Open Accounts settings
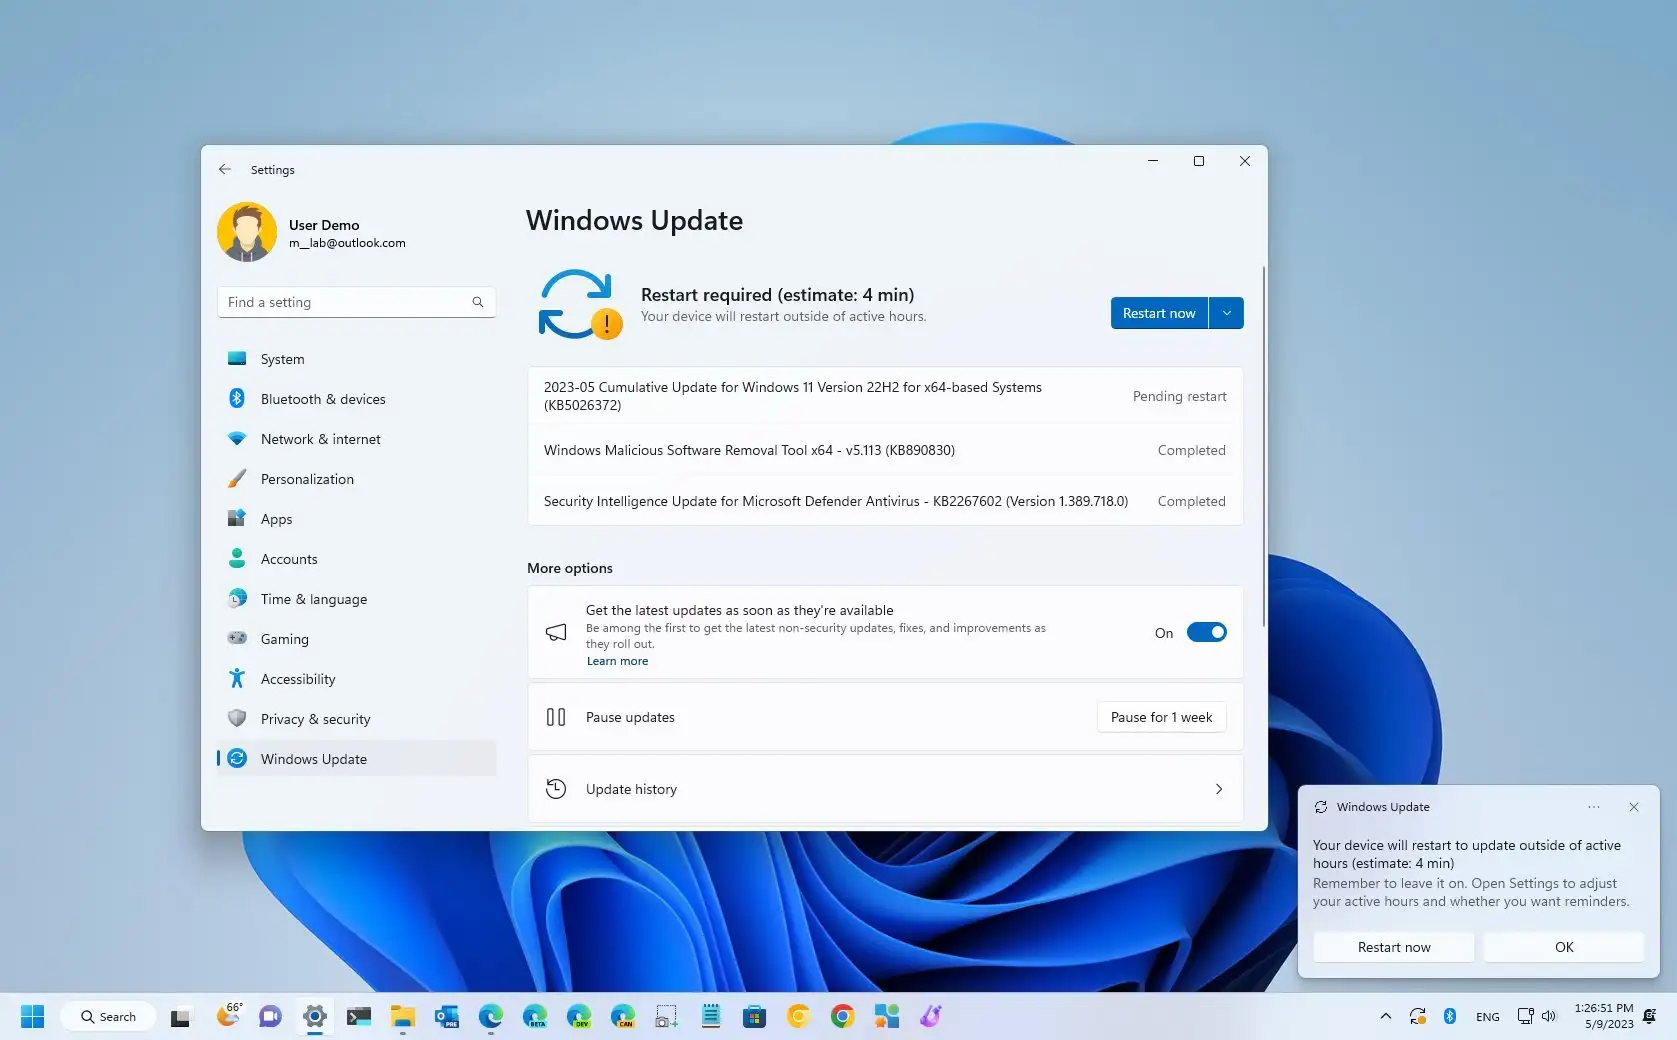This screenshot has width=1677, height=1040. point(356,559)
